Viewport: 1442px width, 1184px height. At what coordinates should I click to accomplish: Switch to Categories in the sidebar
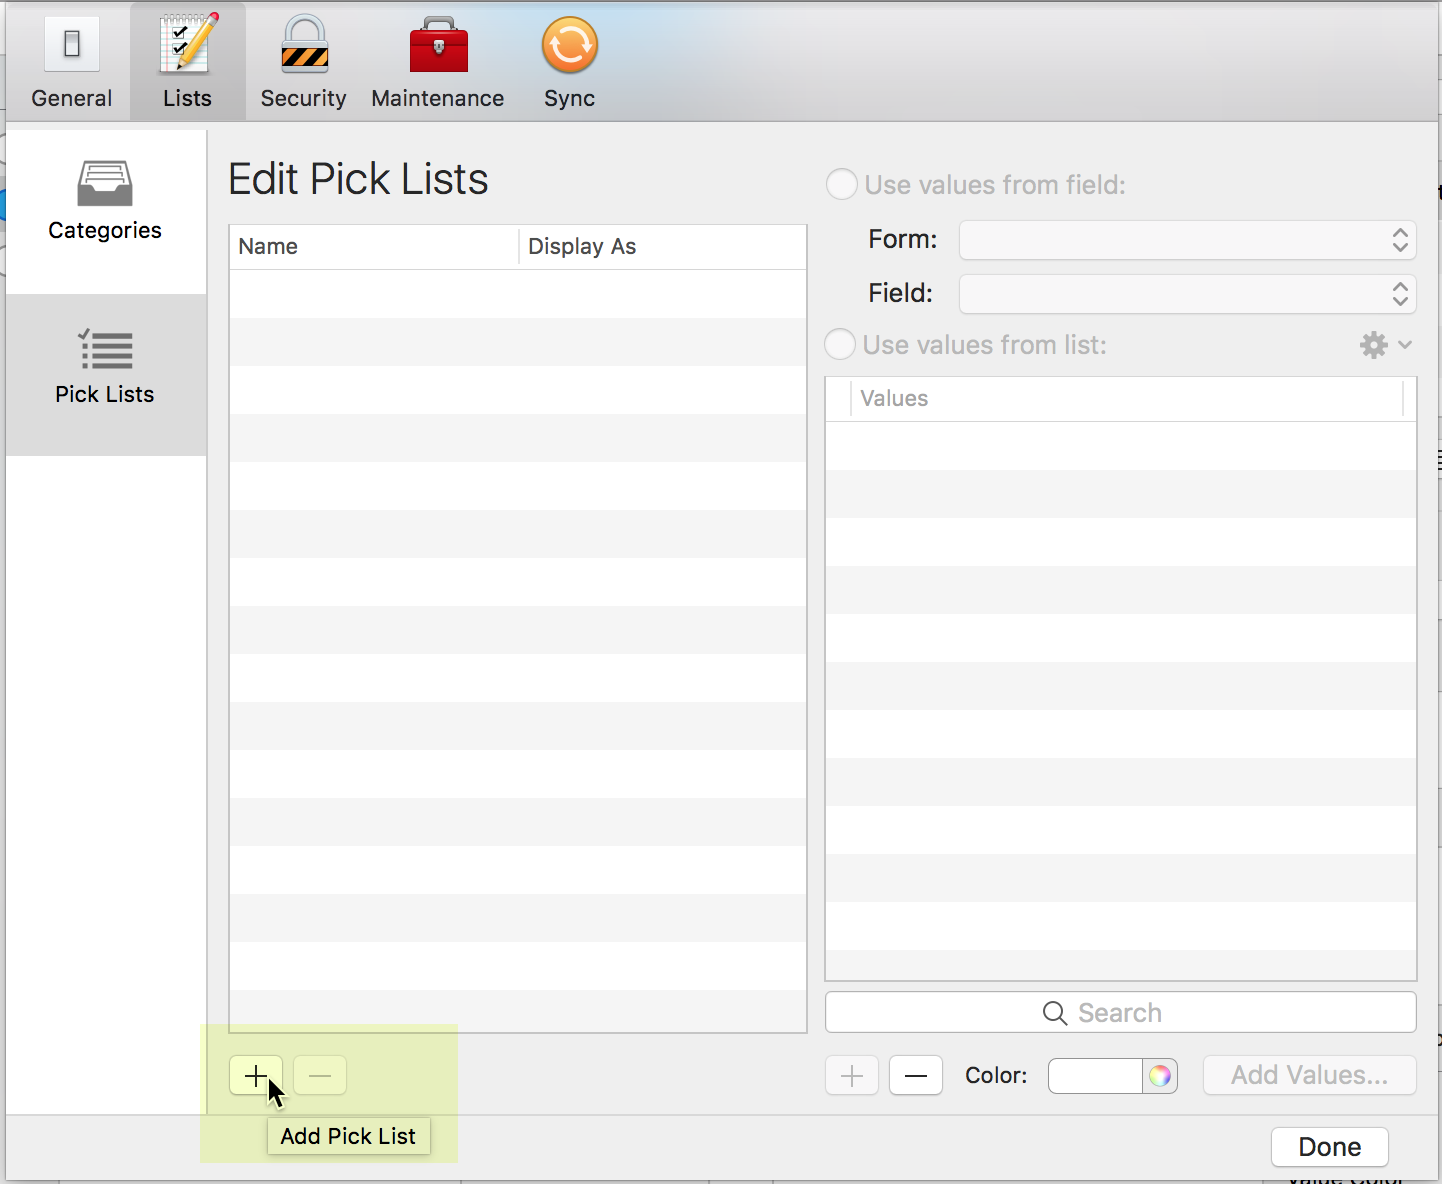point(105,201)
